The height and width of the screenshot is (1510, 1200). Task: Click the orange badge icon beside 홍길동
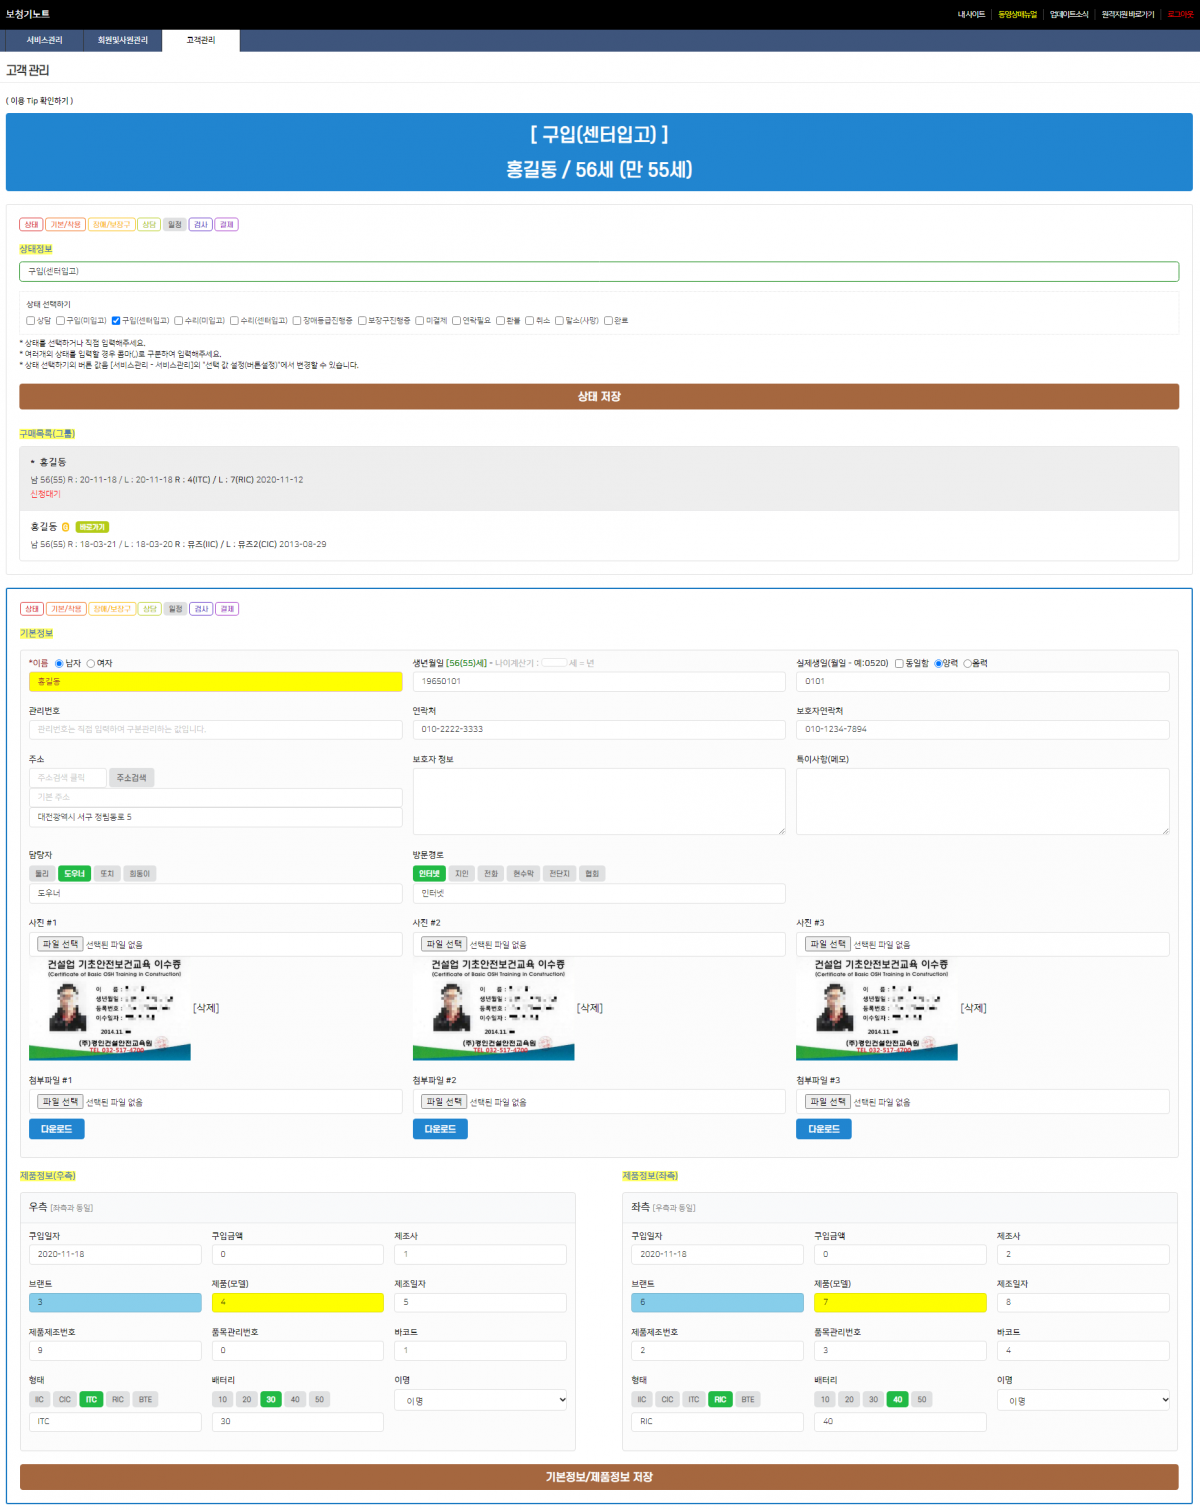[66, 527]
